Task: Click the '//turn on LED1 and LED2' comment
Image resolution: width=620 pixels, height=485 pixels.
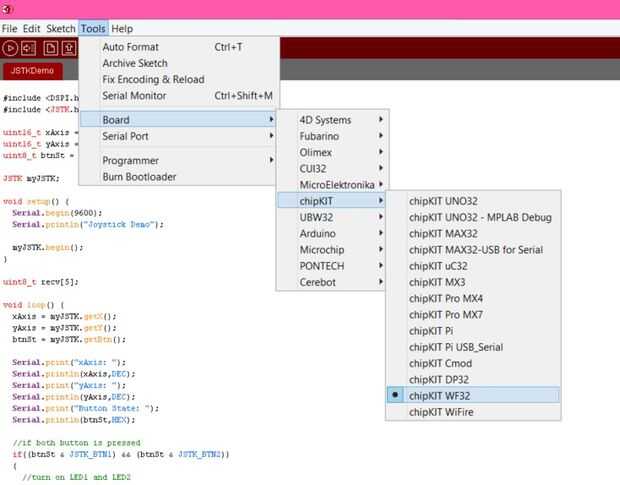Action: tap(76, 477)
